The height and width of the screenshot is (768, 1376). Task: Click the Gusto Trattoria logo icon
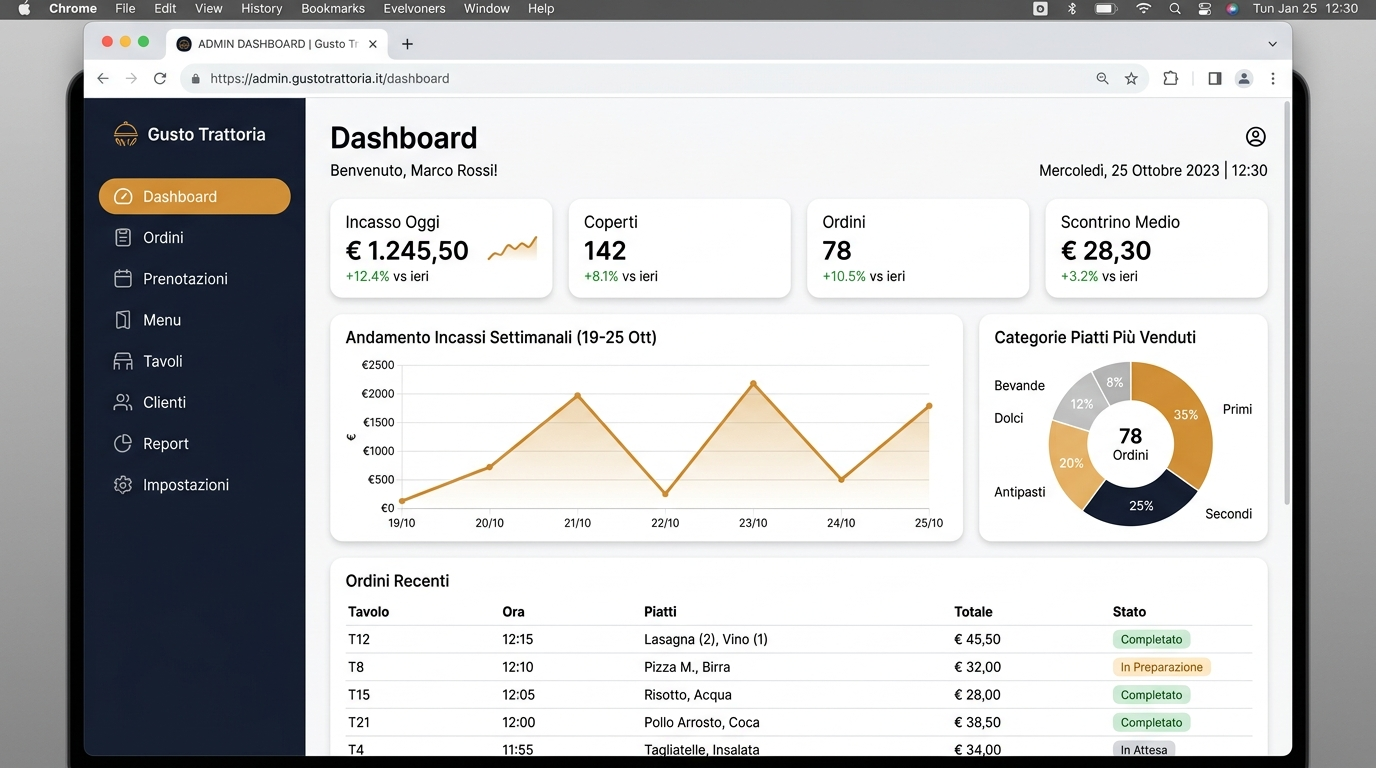point(126,134)
